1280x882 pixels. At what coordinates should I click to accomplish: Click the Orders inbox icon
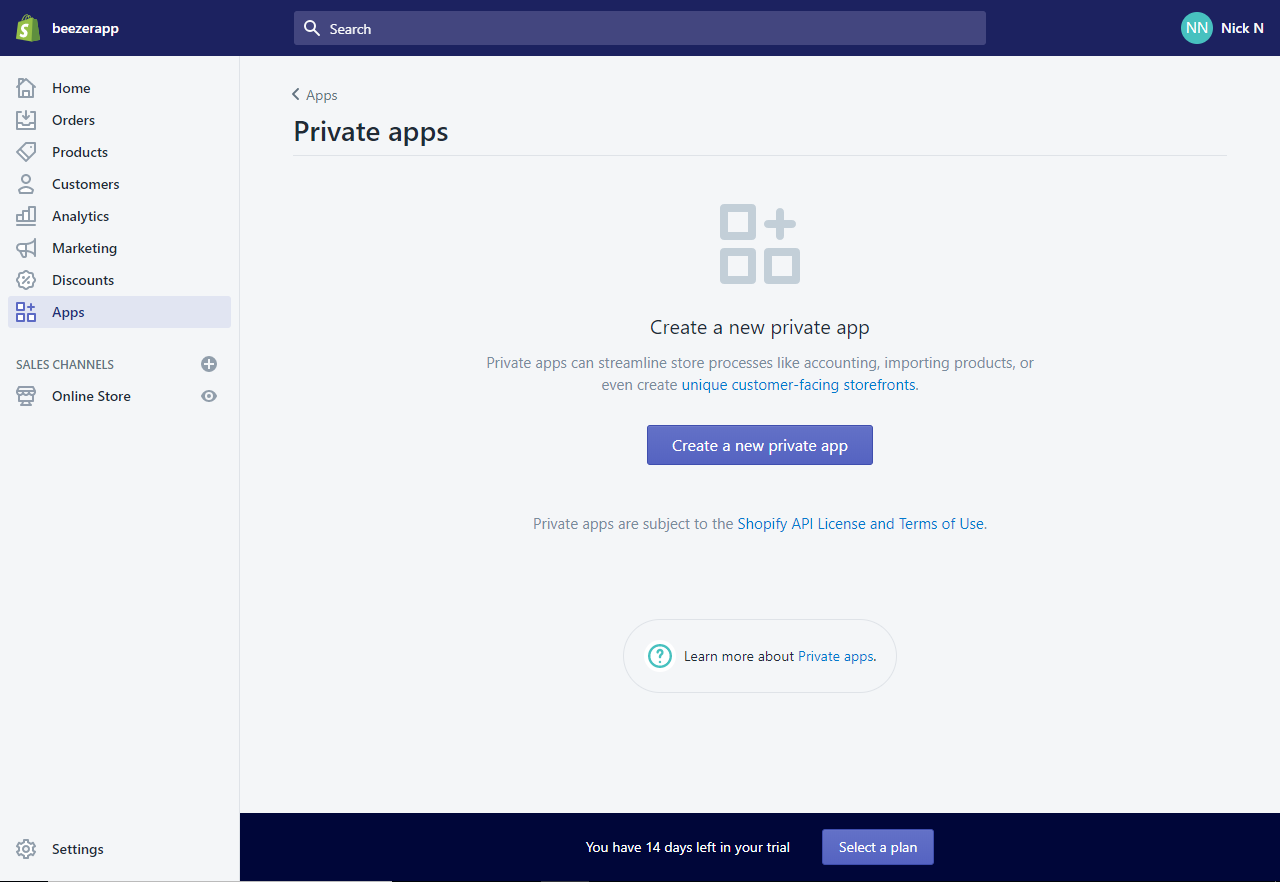[x=26, y=120]
